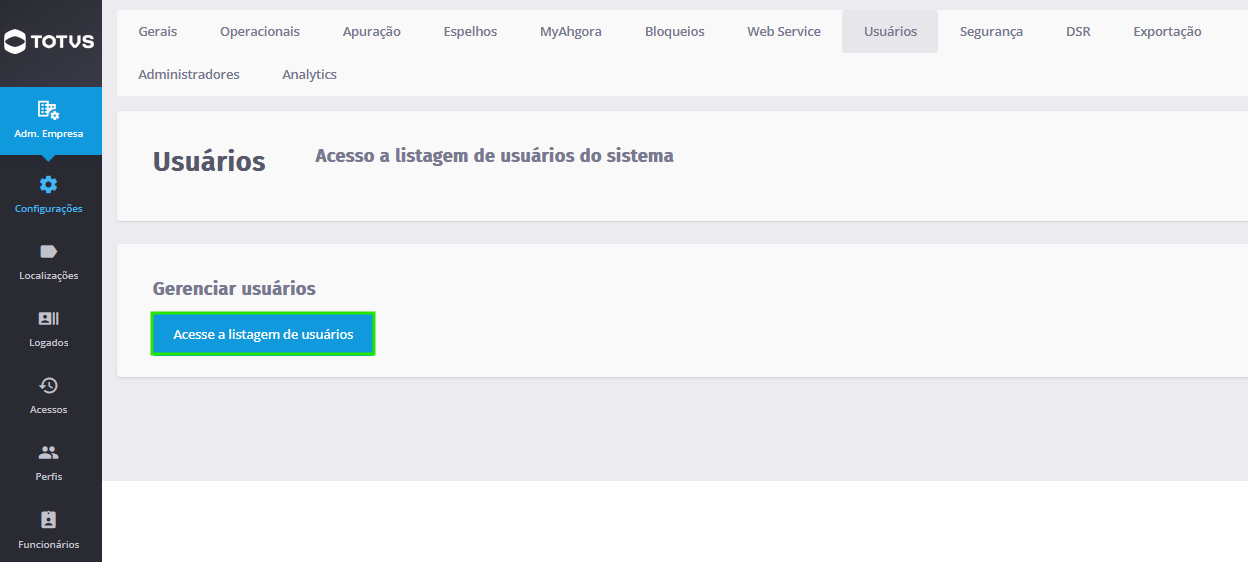Switch to the MyAhgora tab

point(571,31)
